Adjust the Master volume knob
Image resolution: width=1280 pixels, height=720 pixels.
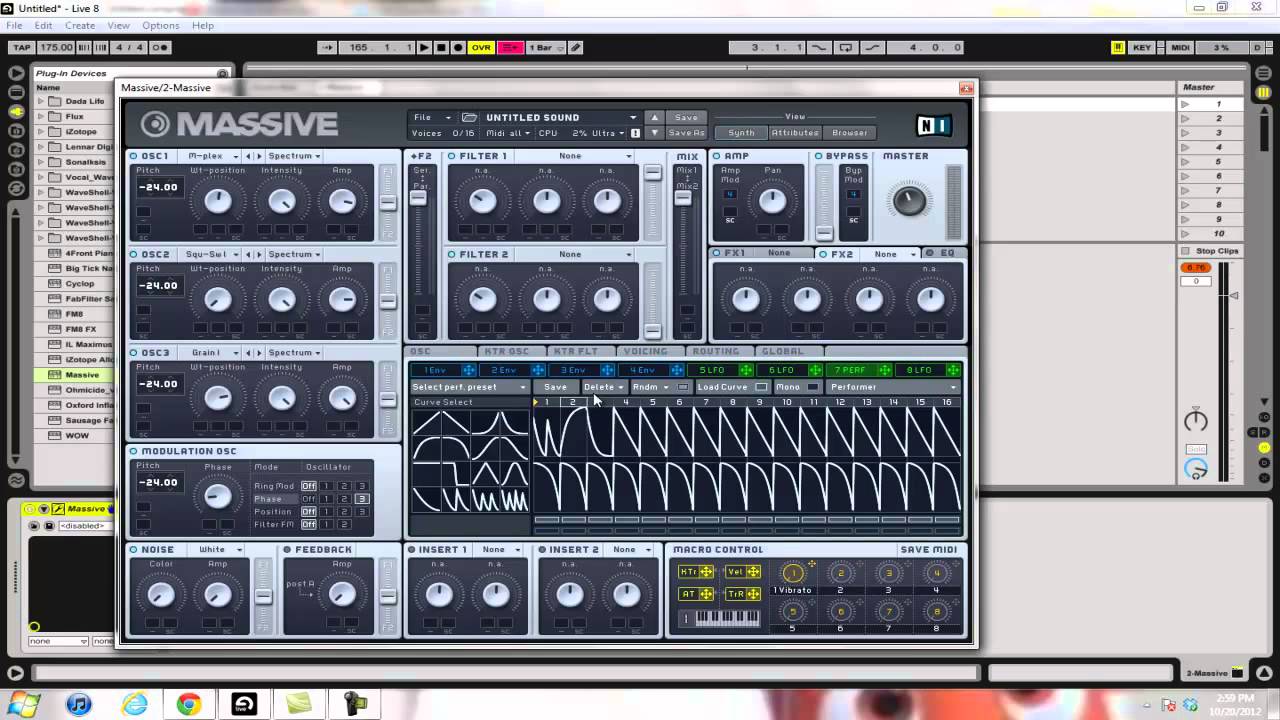(909, 200)
